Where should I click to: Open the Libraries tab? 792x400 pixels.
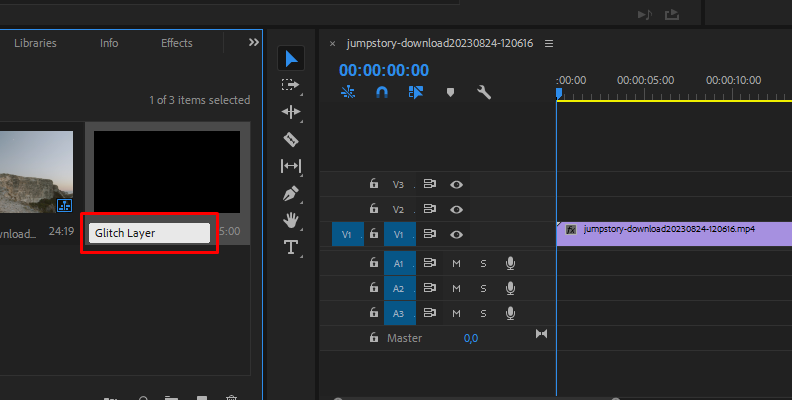tap(35, 43)
